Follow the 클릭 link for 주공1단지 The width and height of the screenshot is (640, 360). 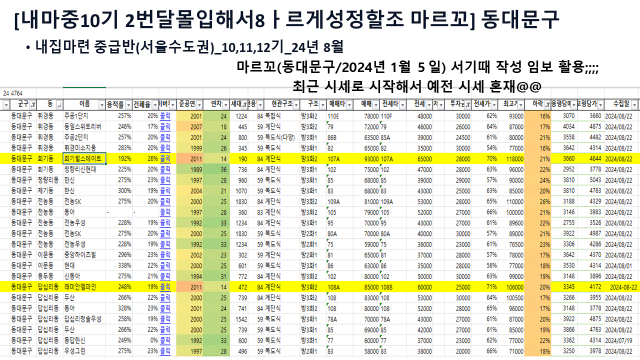165,116
